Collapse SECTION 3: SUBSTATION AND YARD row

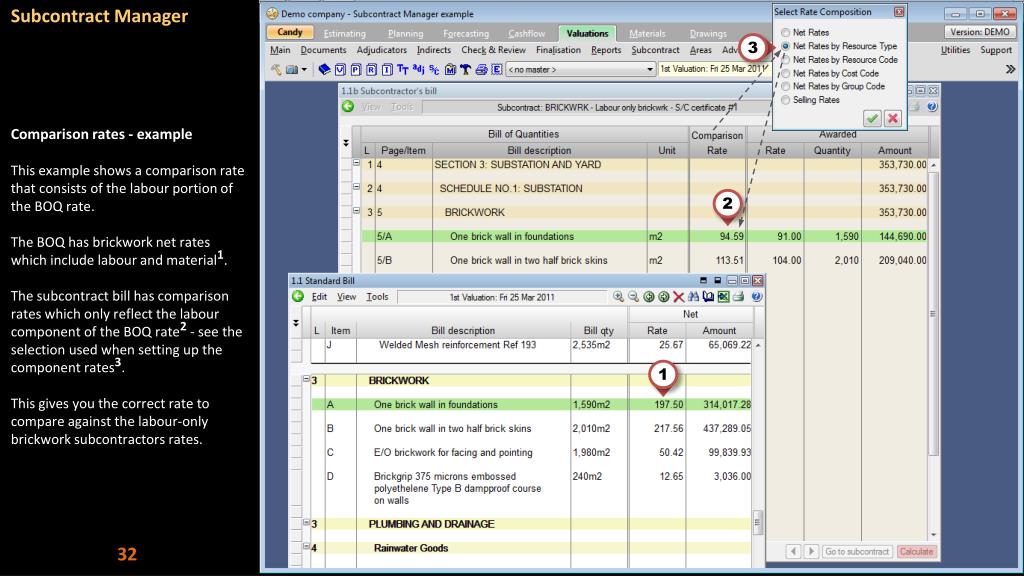tap(357, 163)
